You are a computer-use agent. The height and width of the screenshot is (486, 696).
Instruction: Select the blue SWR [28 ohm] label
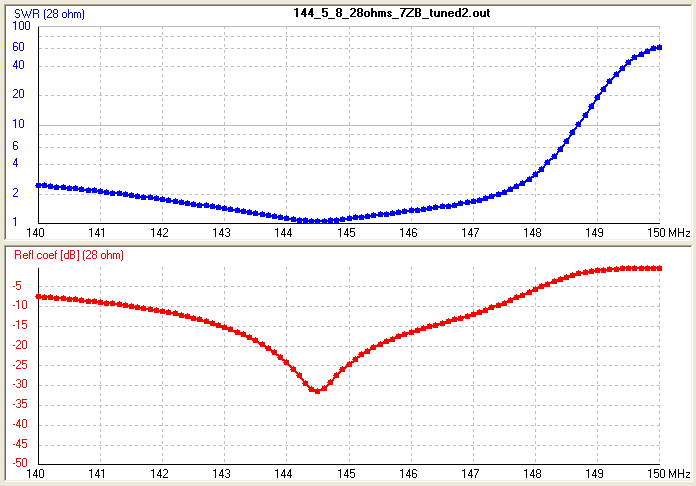[49, 14]
